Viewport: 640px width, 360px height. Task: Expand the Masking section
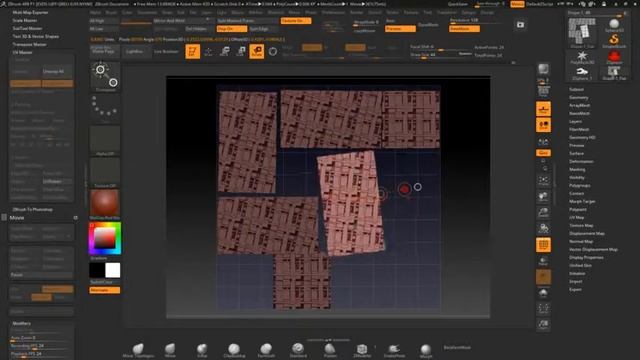pos(577,169)
